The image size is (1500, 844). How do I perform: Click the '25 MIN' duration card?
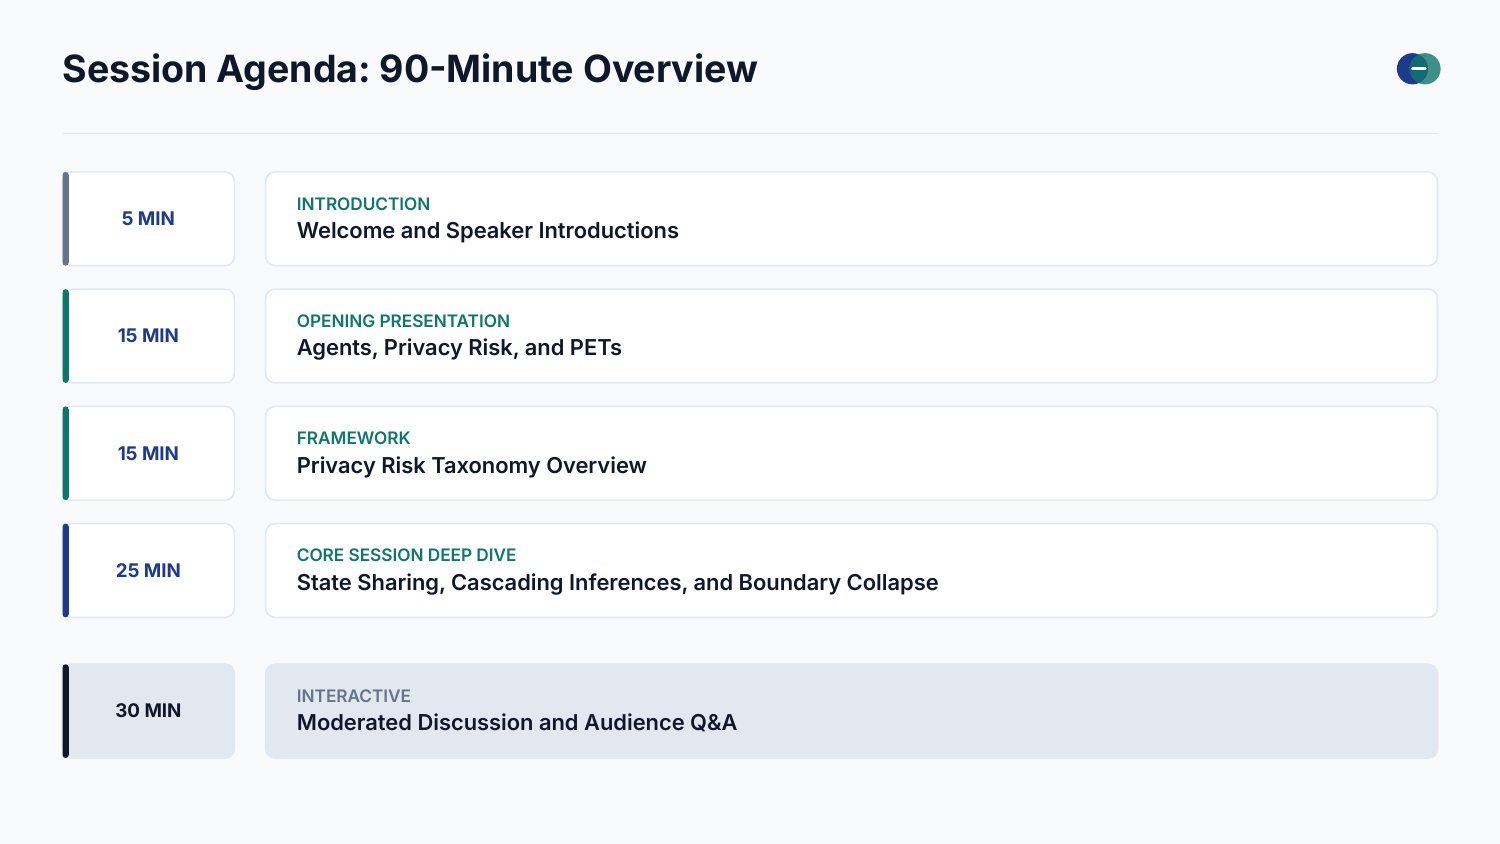coord(149,570)
